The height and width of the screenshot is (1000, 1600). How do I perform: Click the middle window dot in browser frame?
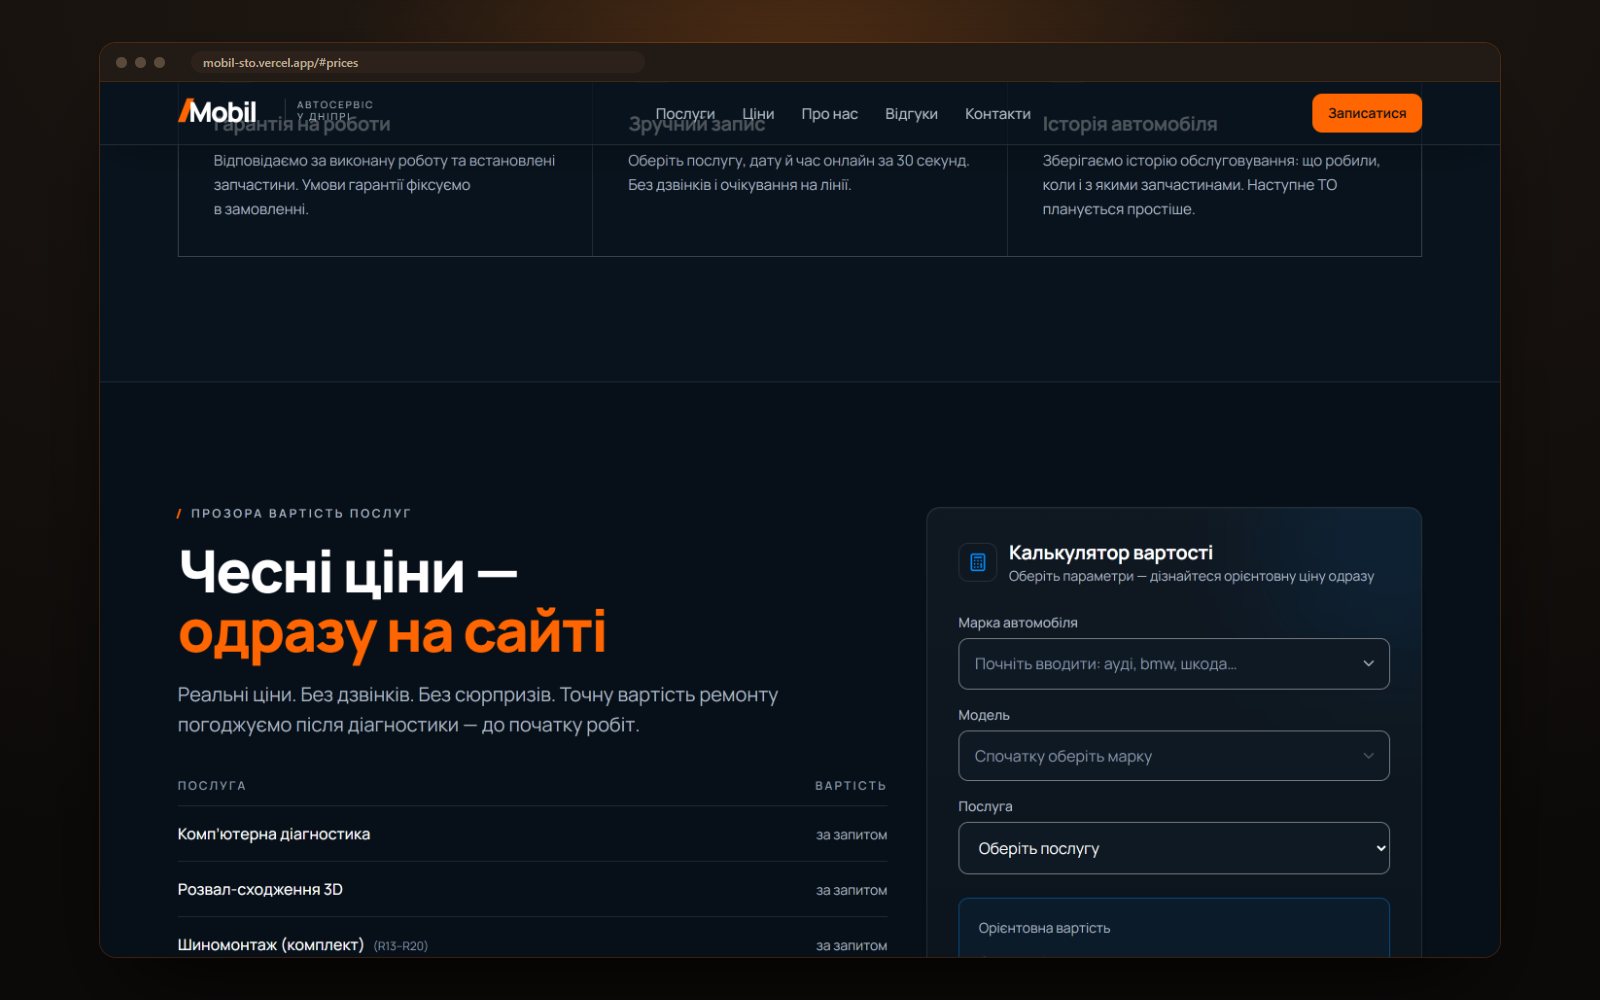tap(140, 62)
